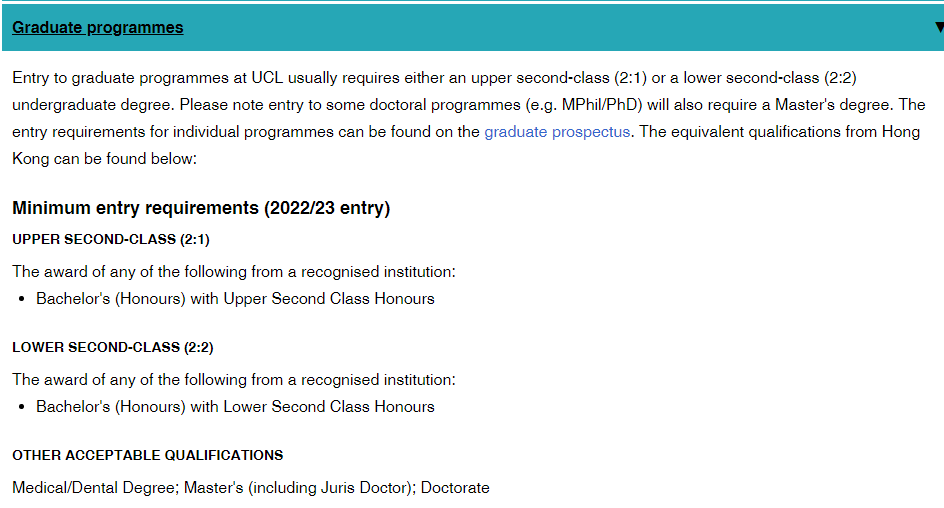This screenshot has width=944, height=508.
Task: Click the Lower Second Class Honours bullet item
Action: click(x=235, y=406)
